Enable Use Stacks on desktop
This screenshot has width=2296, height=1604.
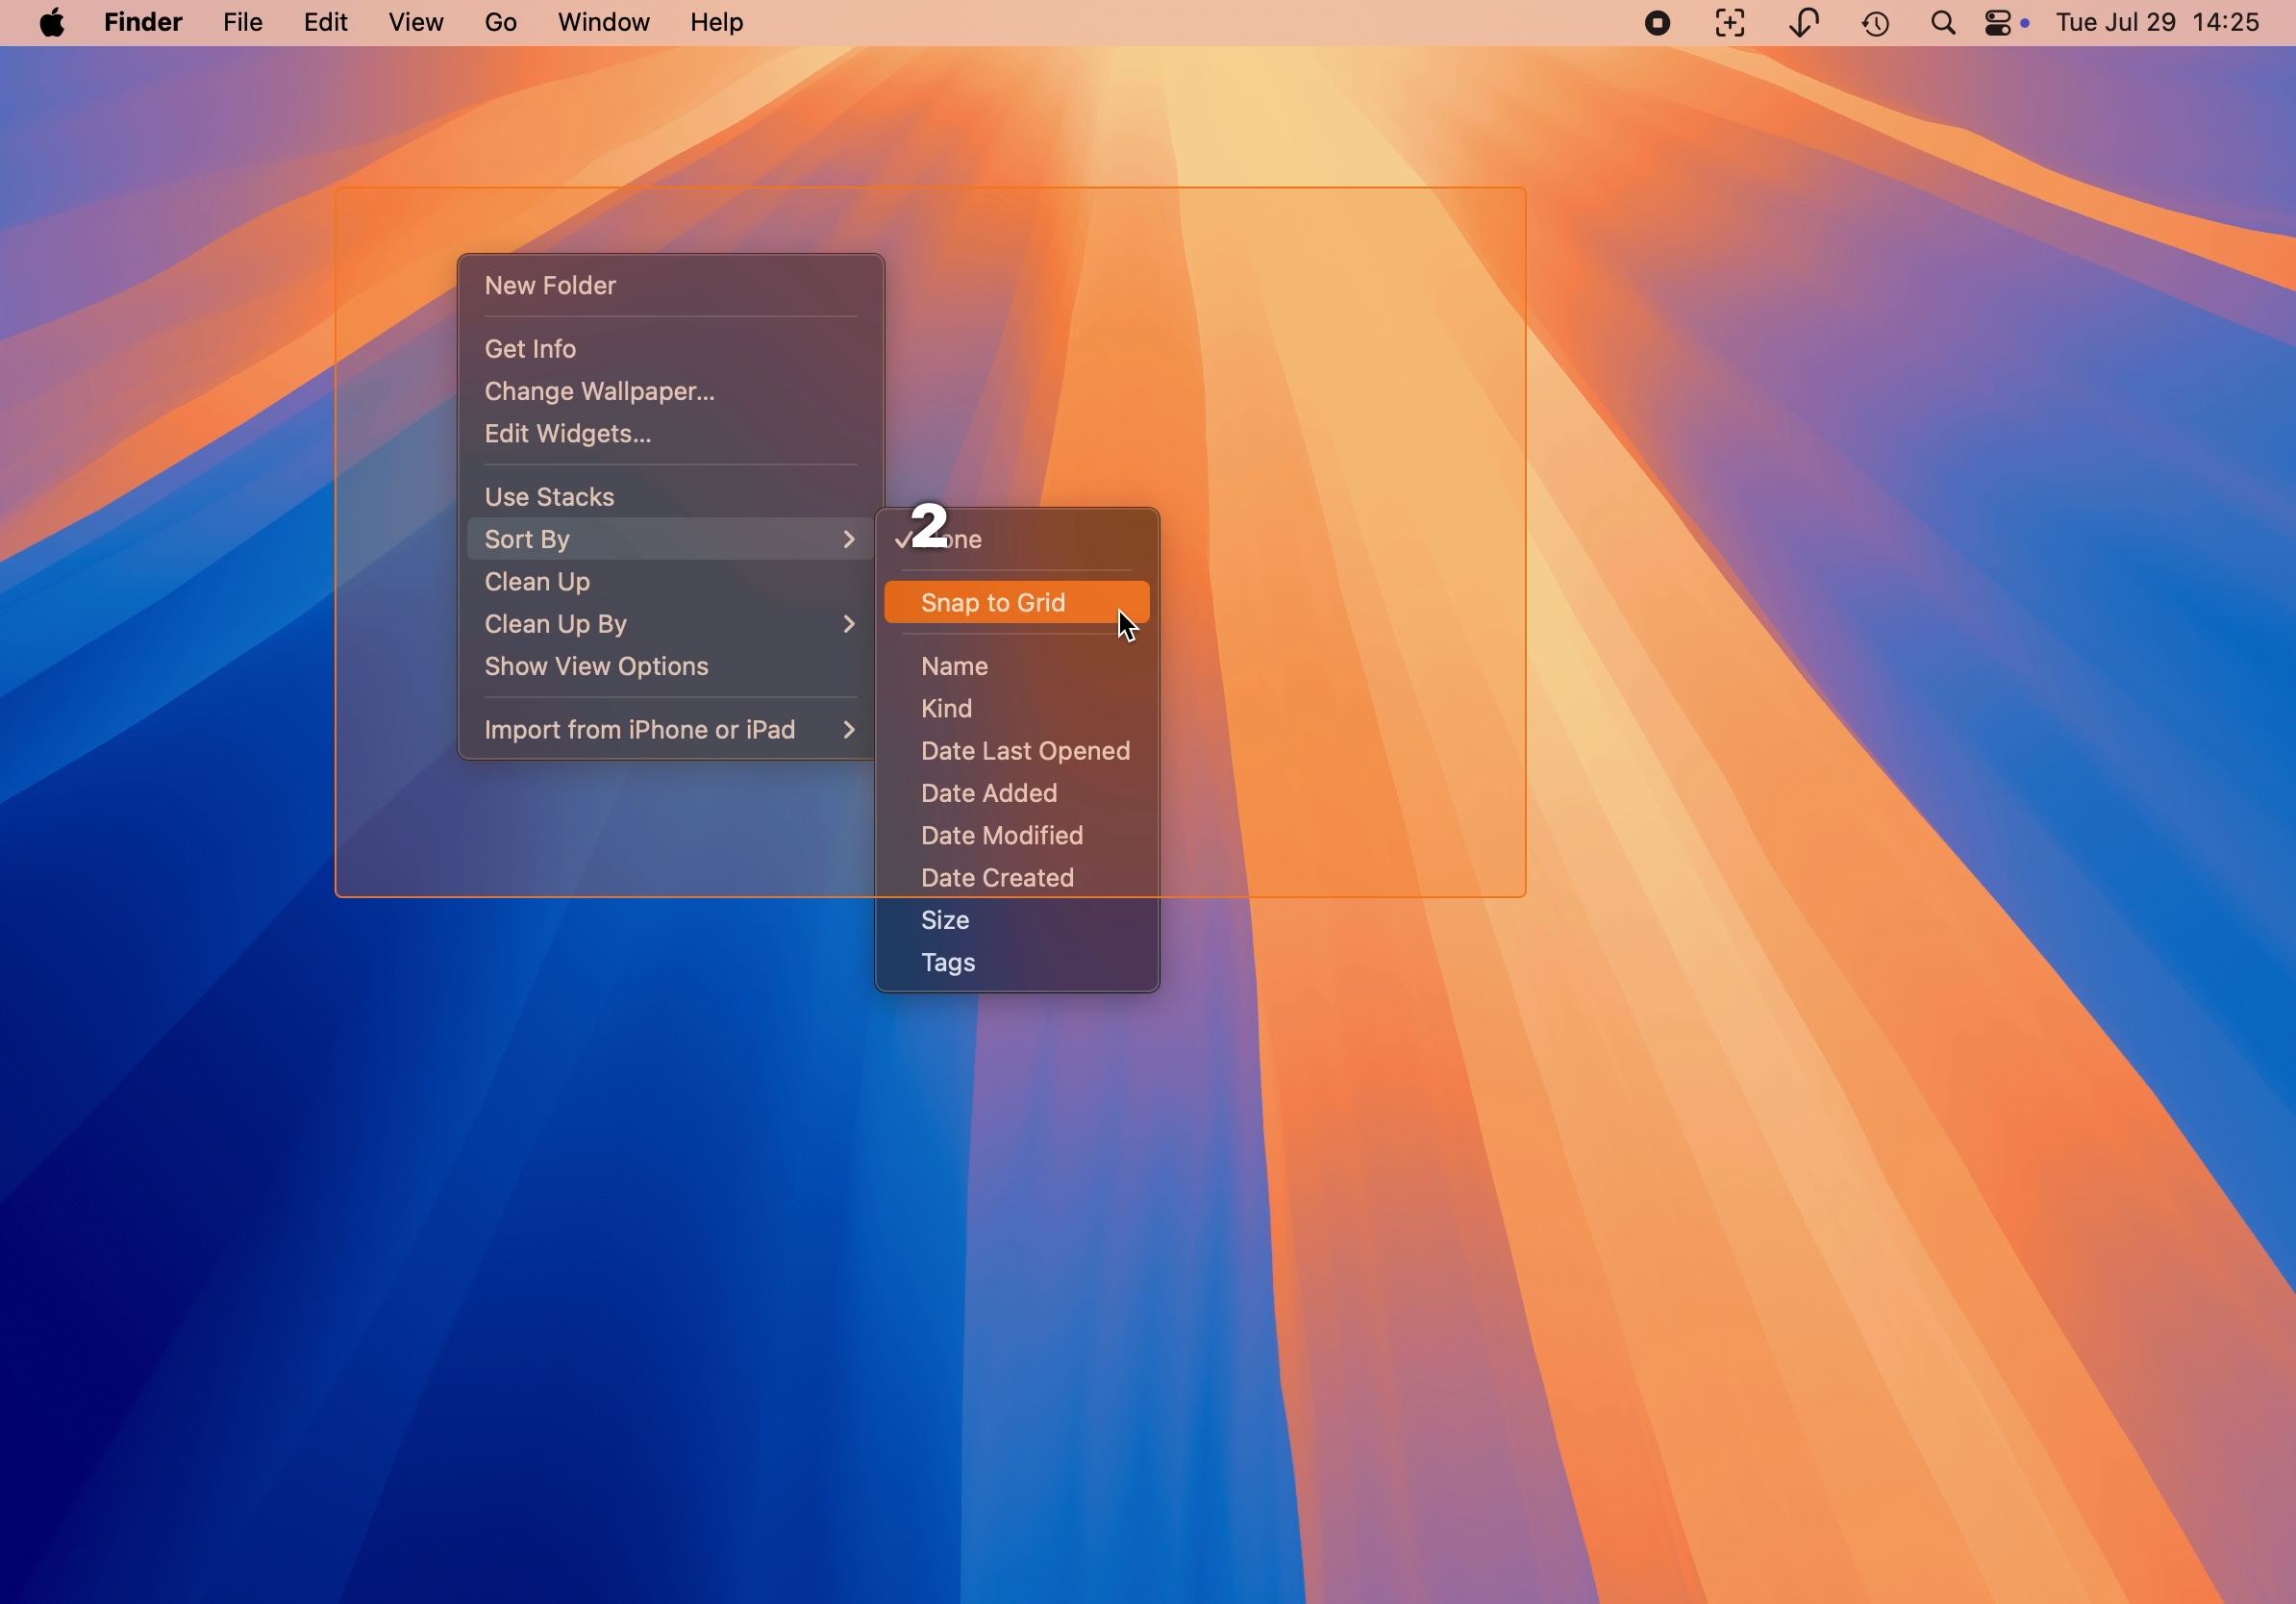[x=550, y=497]
